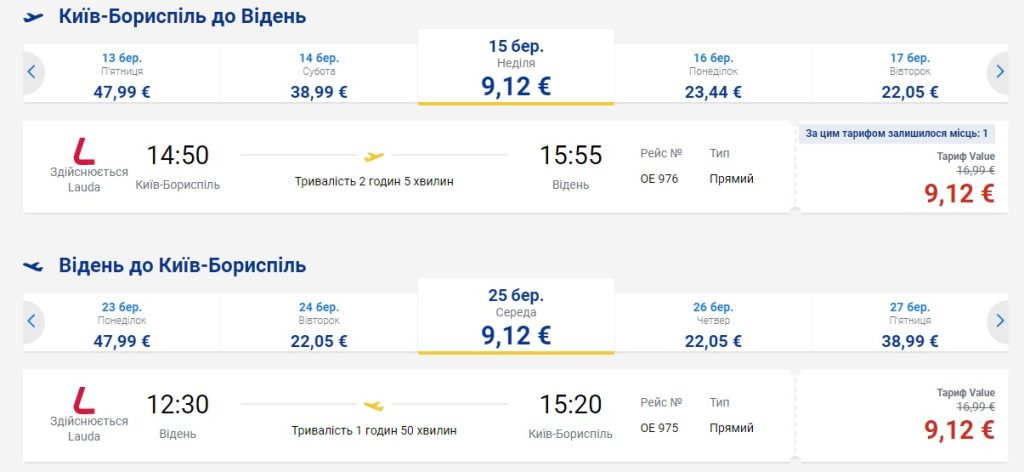Click the return plane icon beside Відень heading

(34, 266)
